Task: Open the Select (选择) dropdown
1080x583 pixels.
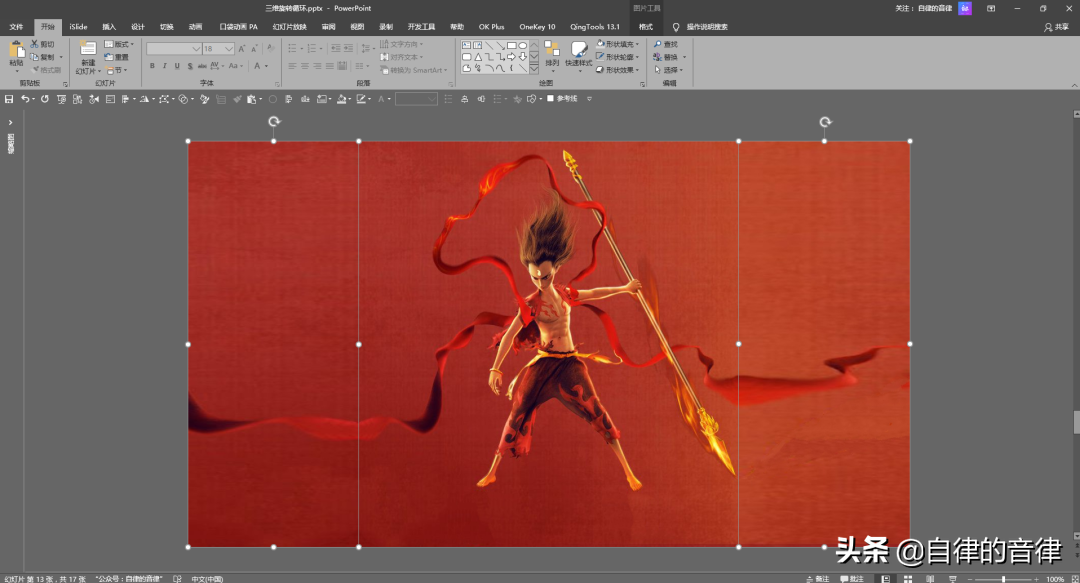Action: point(668,70)
